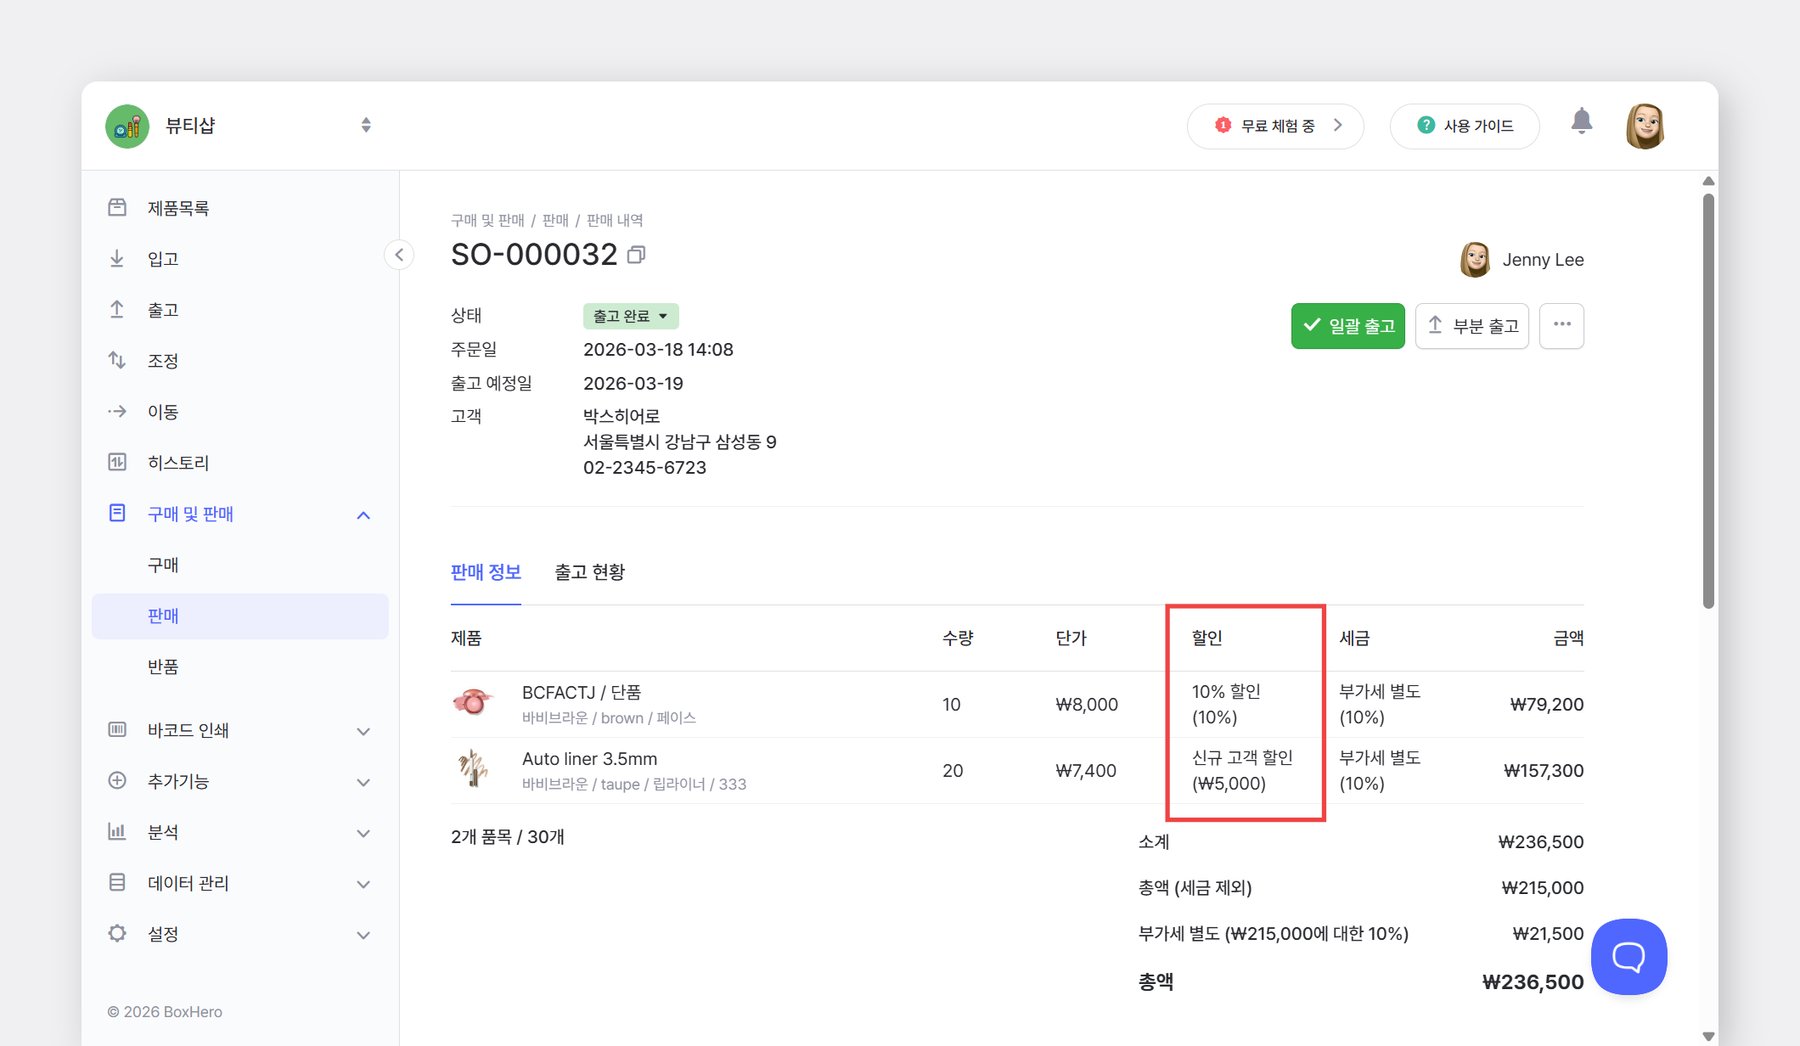The width and height of the screenshot is (1800, 1046).
Task: Click the 일괄 출고 button
Action: 1347,325
